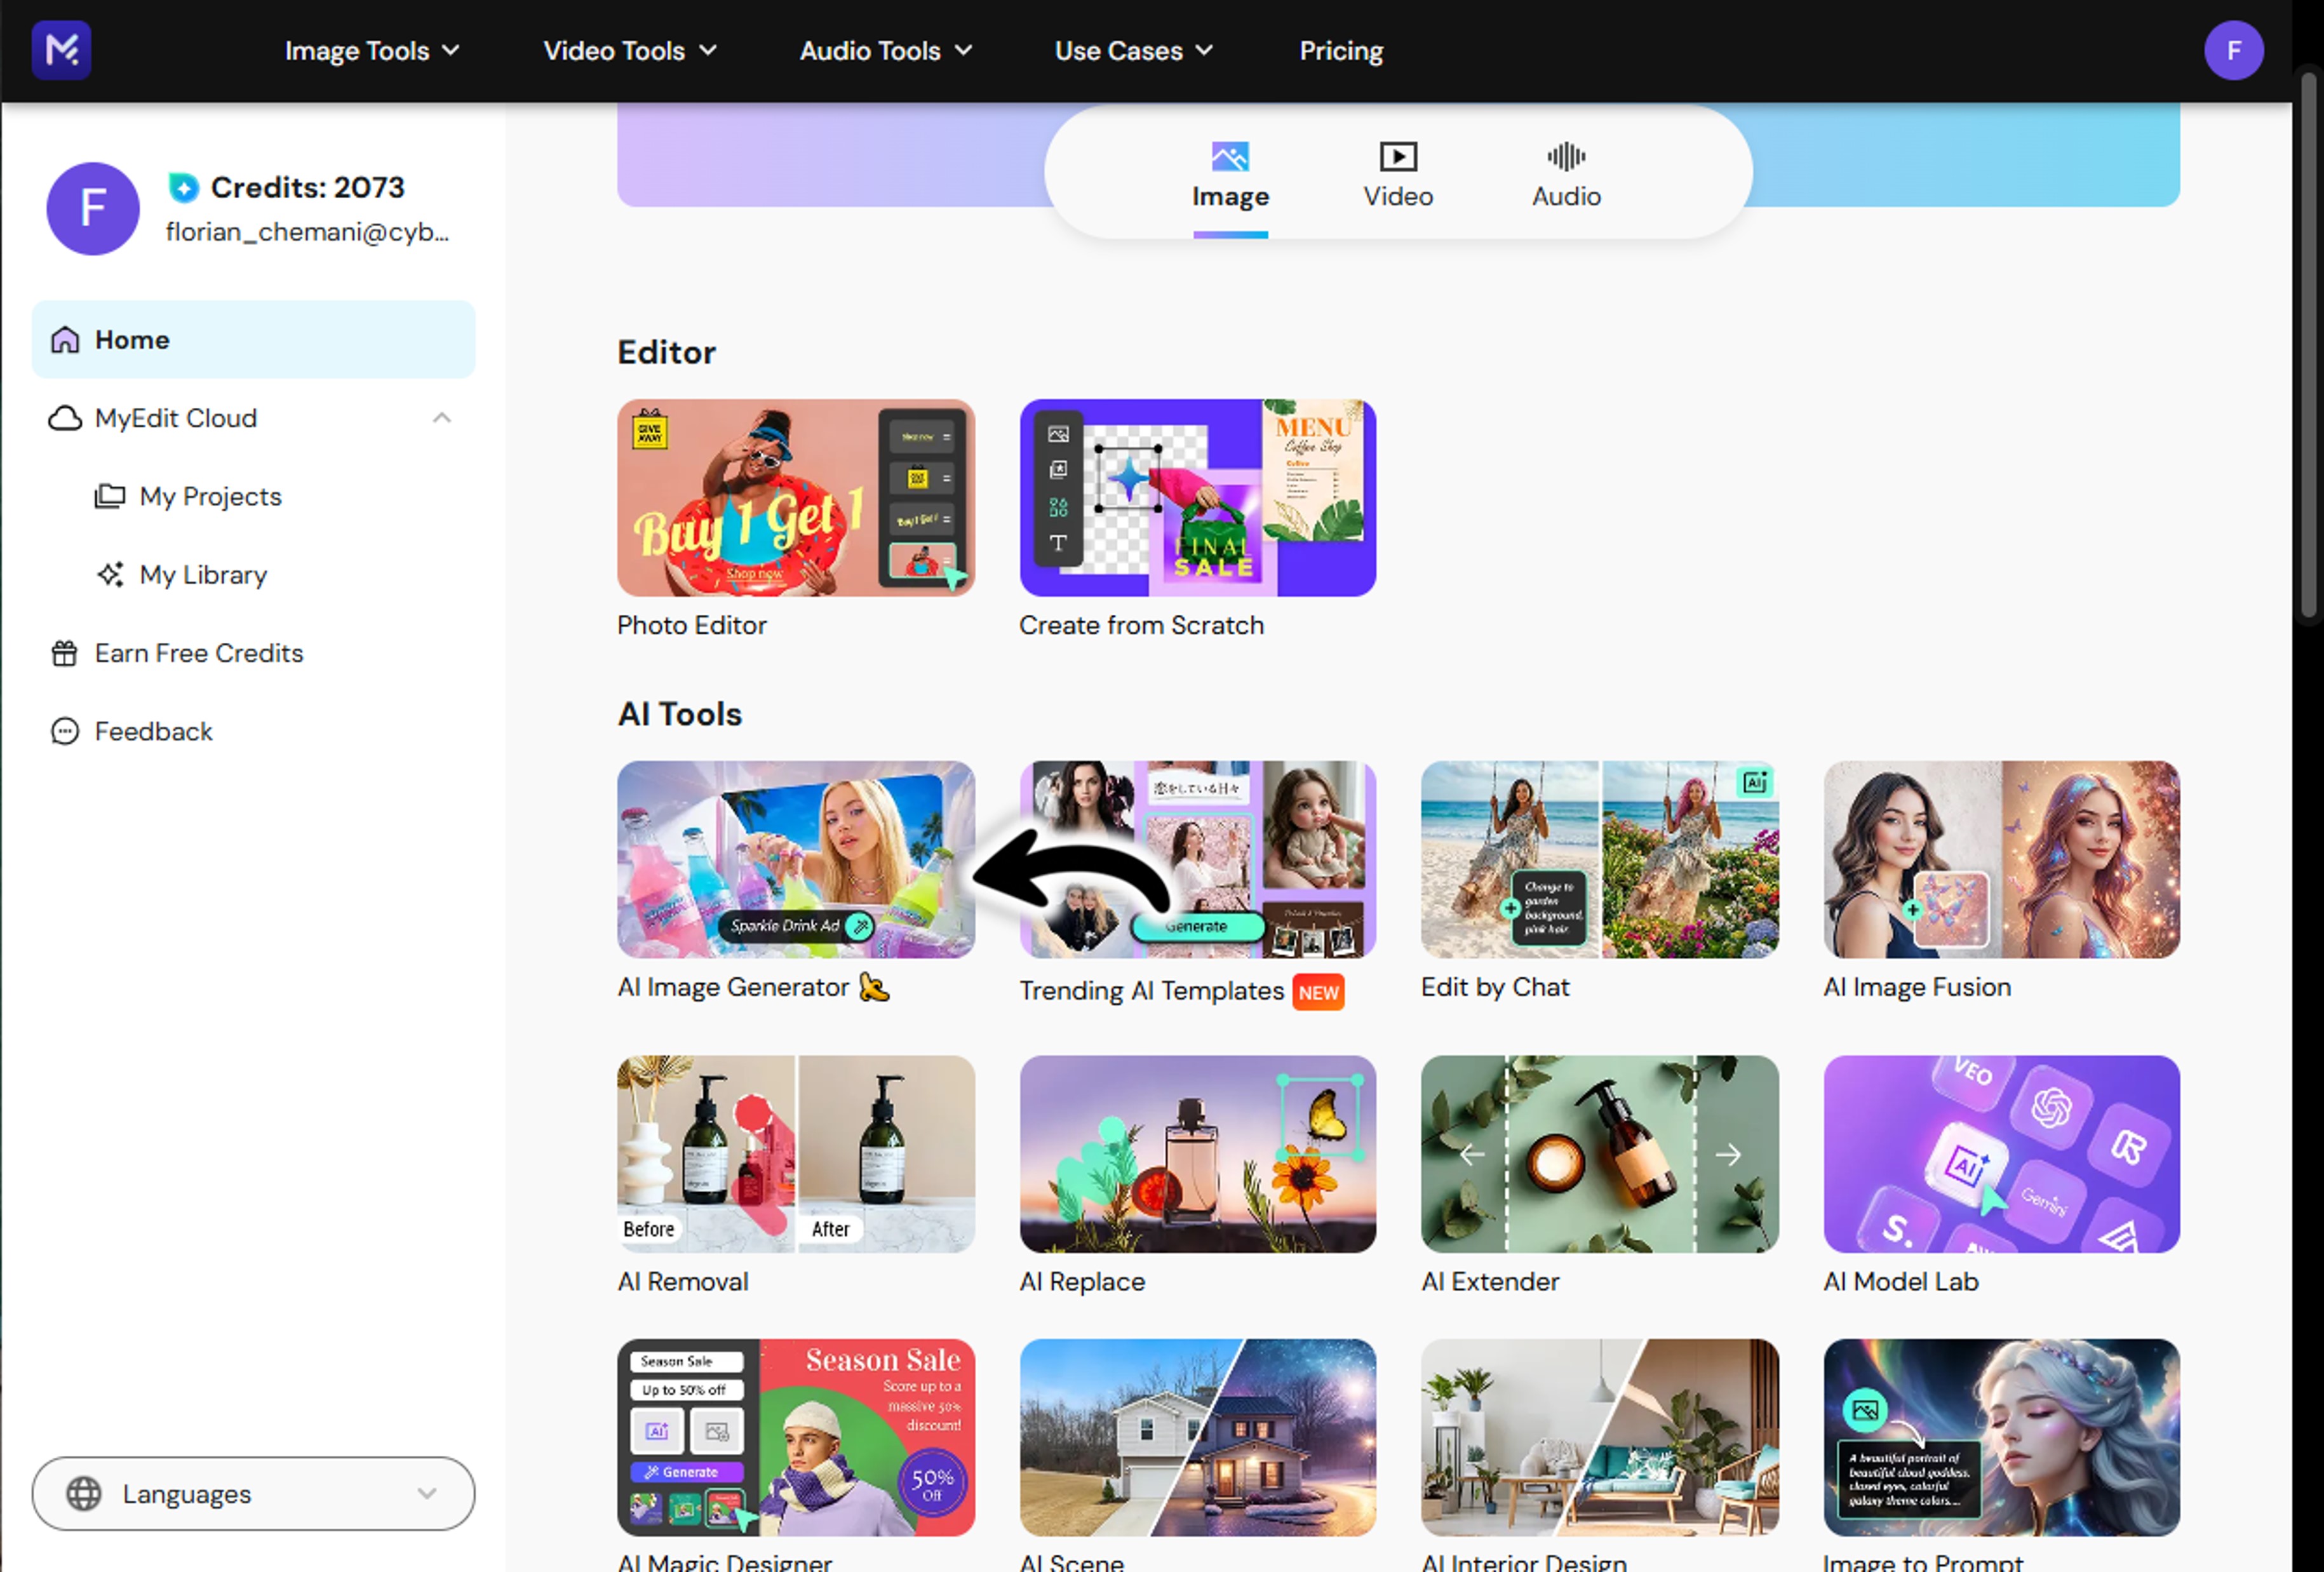Click the Home house icon
This screenshot has width=2324, height=1572.
[x=65, y=340]
